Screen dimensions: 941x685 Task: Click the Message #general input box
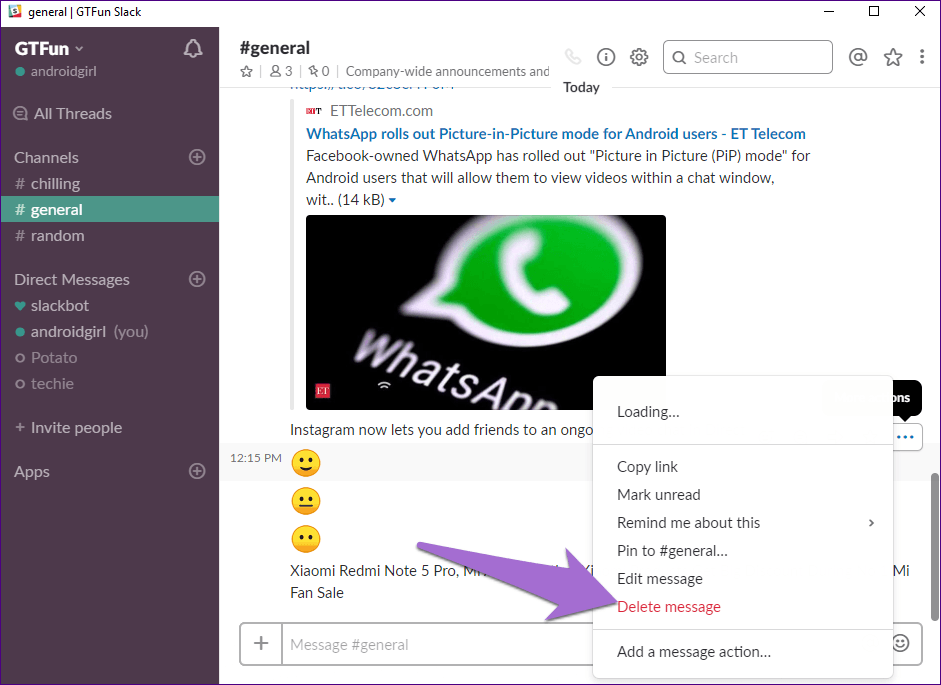[437, 644]
